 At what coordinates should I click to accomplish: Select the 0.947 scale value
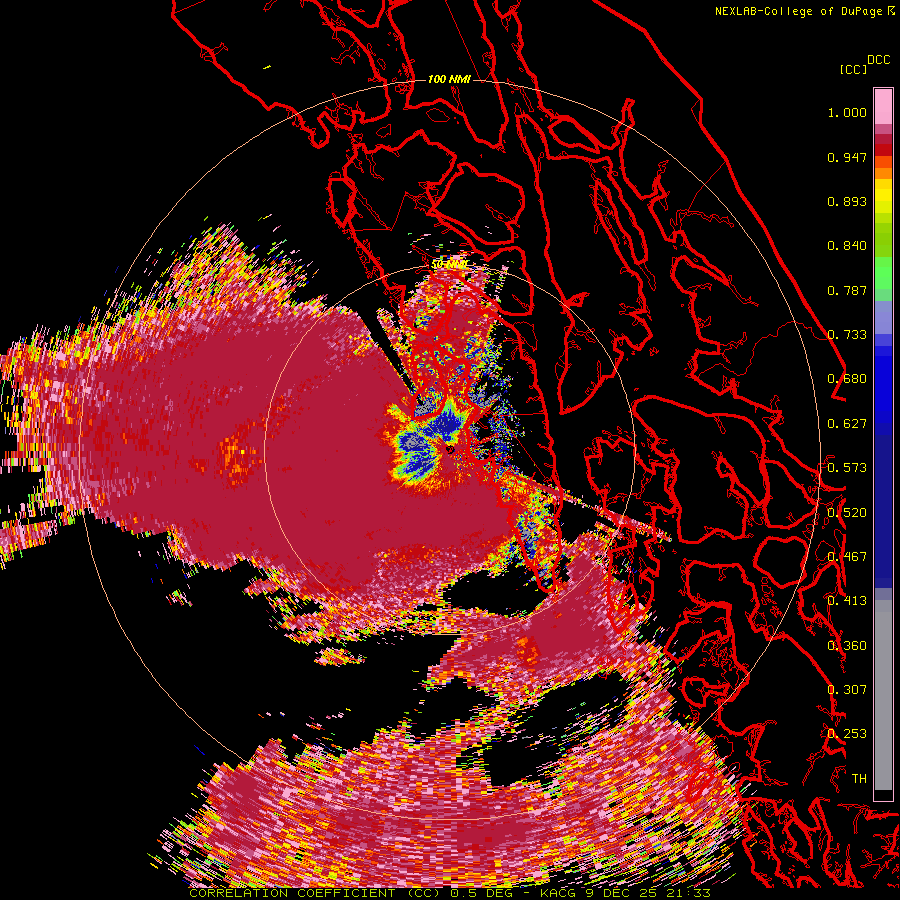click(x=847, y=157)
